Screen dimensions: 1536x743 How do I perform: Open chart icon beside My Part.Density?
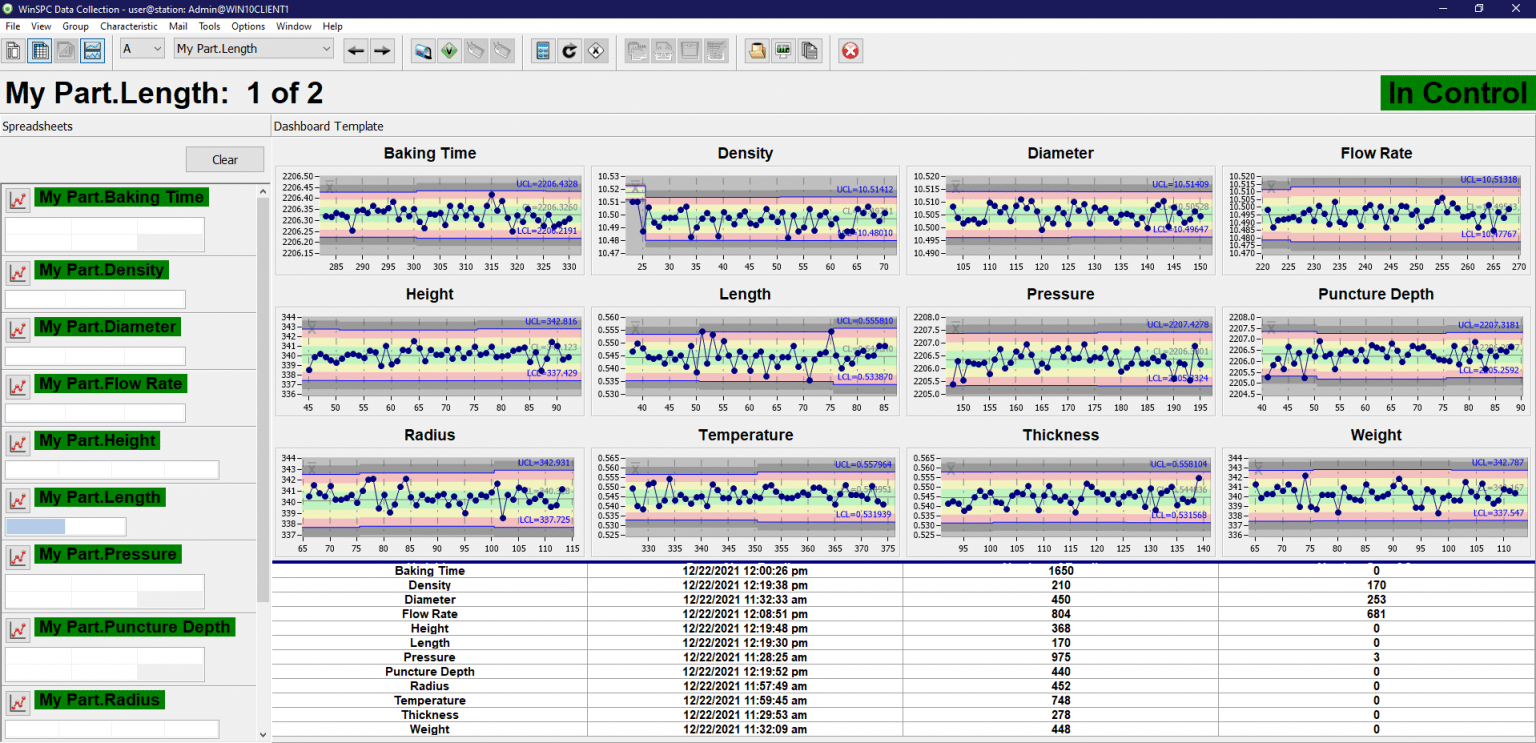click(17, 272)
